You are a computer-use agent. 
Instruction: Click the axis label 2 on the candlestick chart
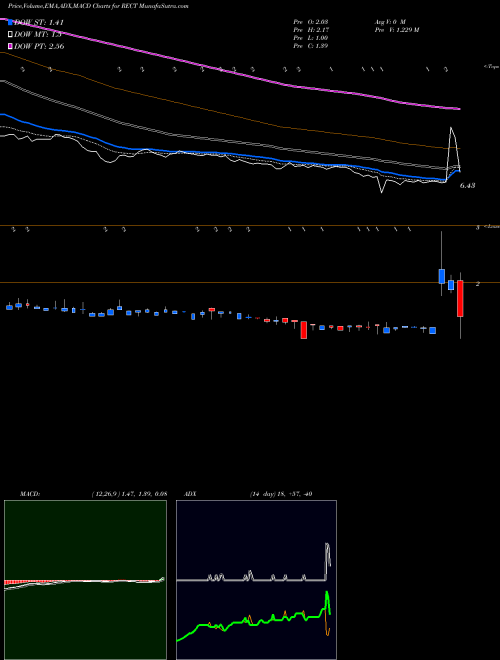[x=478, y=284]
